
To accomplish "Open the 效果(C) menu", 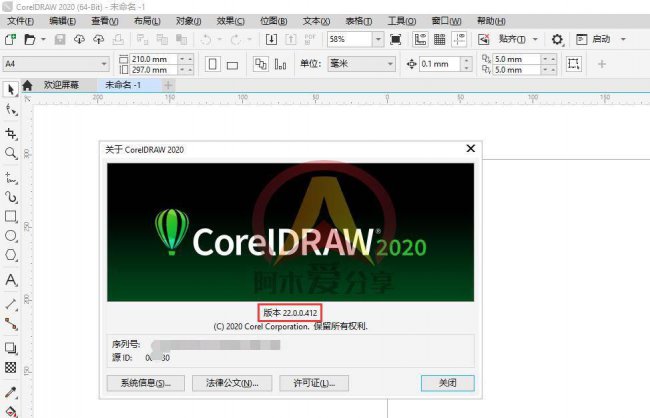I will point(230,21).
